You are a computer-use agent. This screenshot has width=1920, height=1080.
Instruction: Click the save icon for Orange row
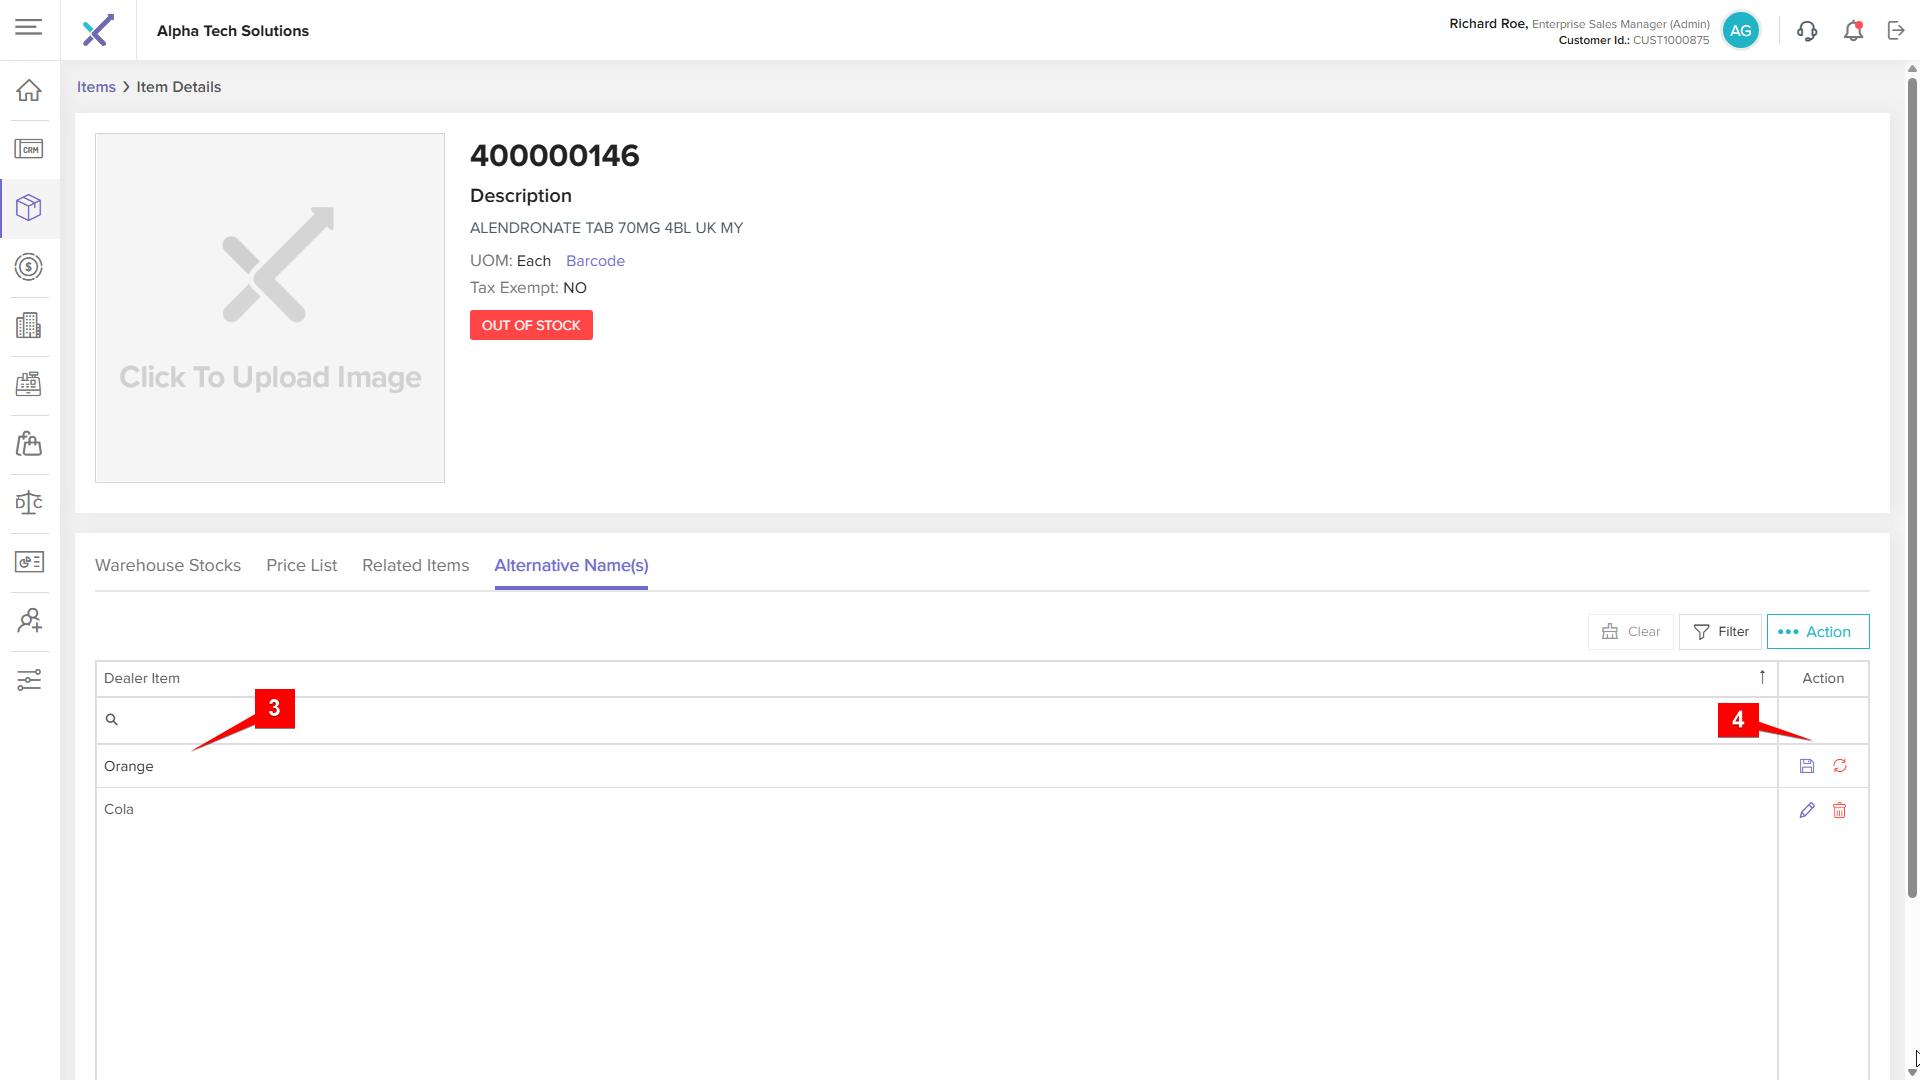[1806, 766]
